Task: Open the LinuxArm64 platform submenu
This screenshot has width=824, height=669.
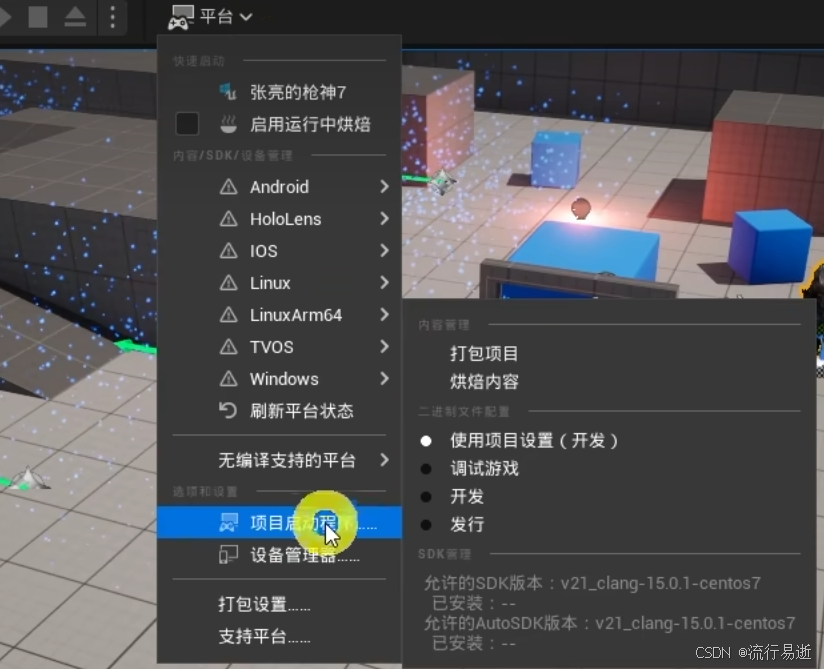Action: pos(280,315)
